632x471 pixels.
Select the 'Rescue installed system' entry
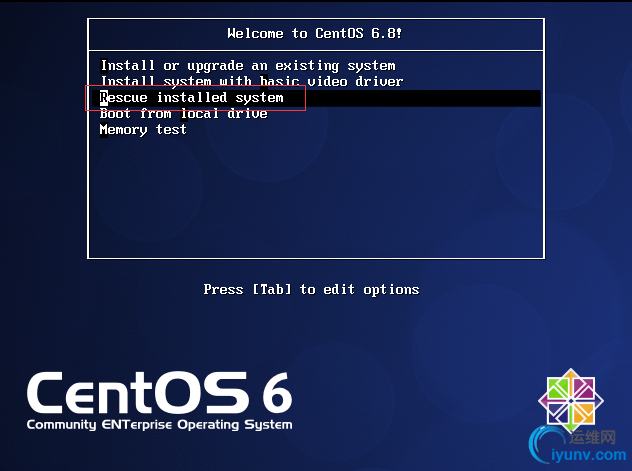316,98
